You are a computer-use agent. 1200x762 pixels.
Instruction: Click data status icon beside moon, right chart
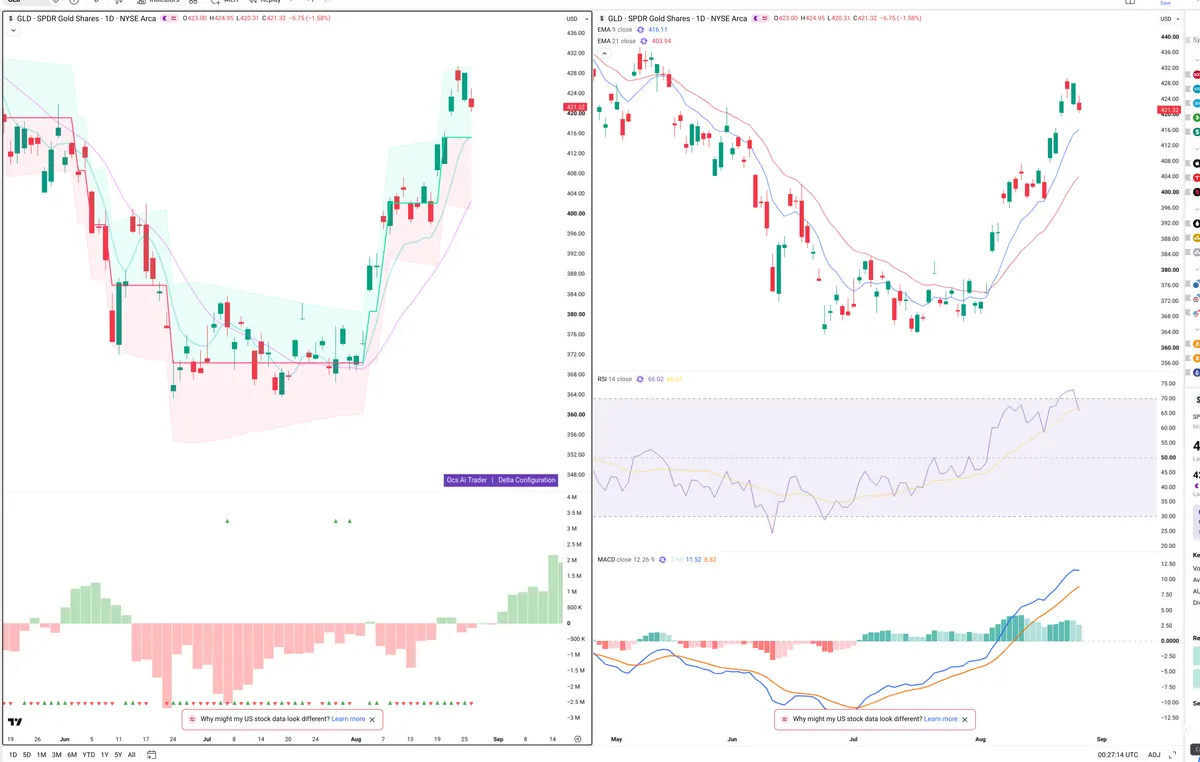point(764,18)
